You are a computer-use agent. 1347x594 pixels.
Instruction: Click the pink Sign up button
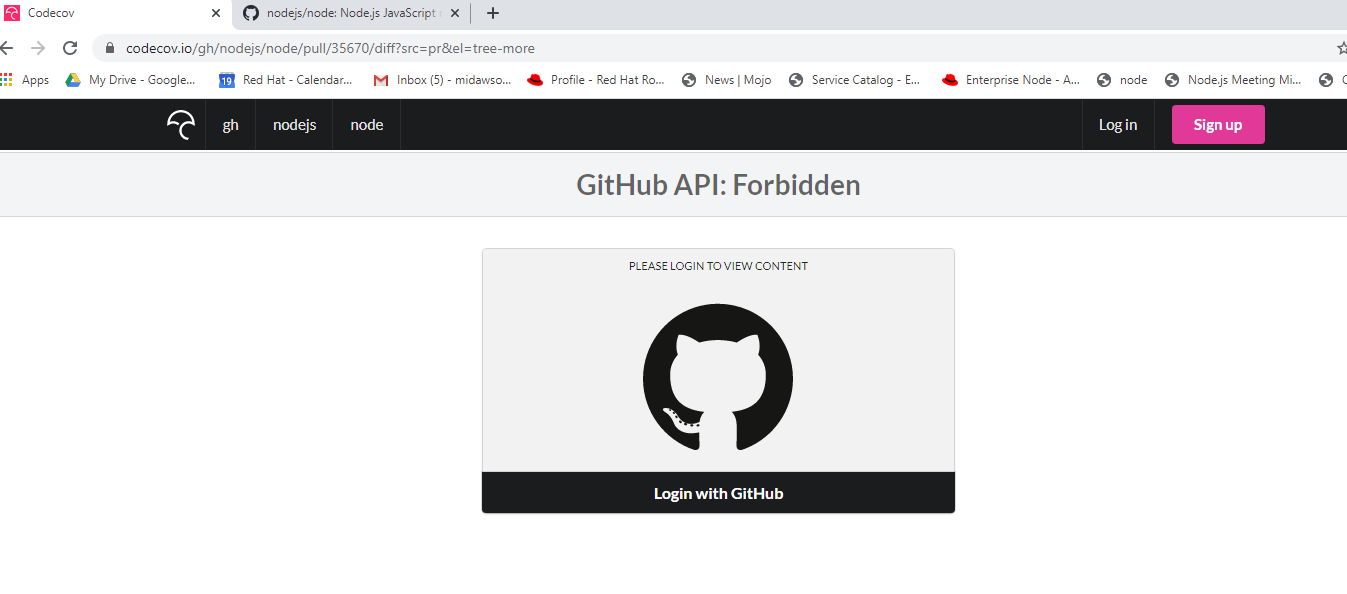(x=1217, y=125)
